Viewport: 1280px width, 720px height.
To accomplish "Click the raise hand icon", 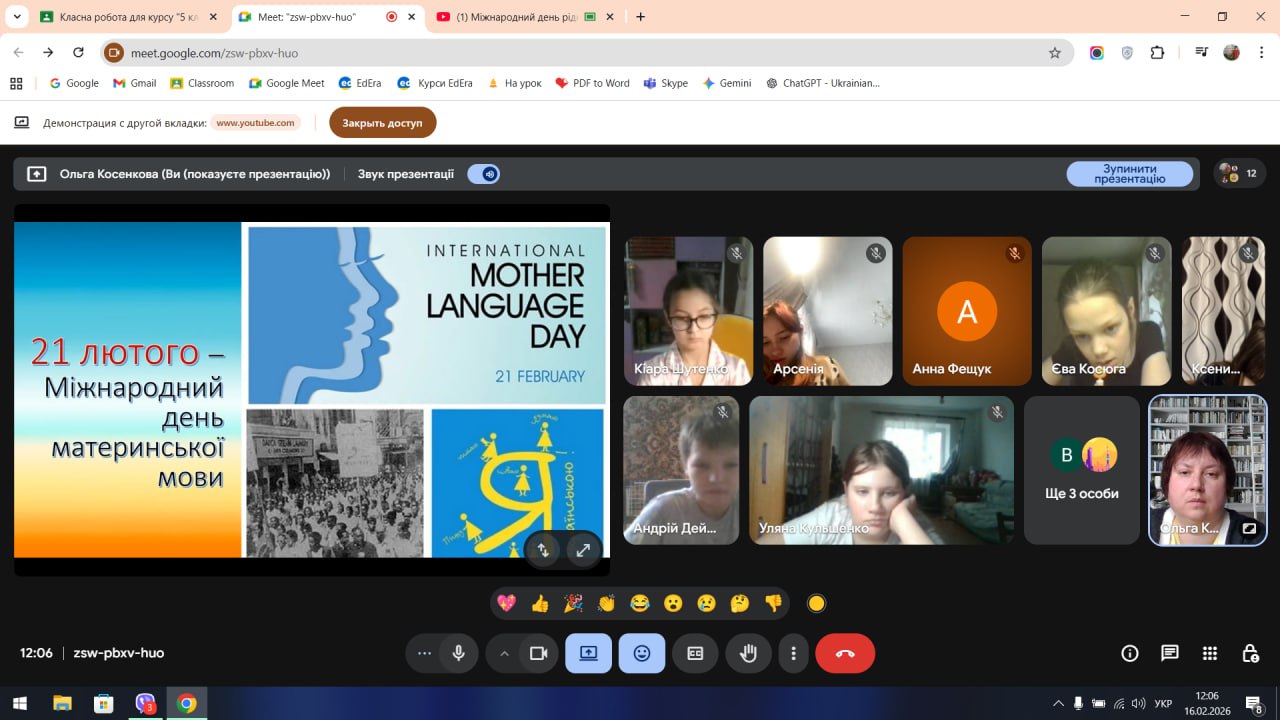I will [x=748, y=653].
